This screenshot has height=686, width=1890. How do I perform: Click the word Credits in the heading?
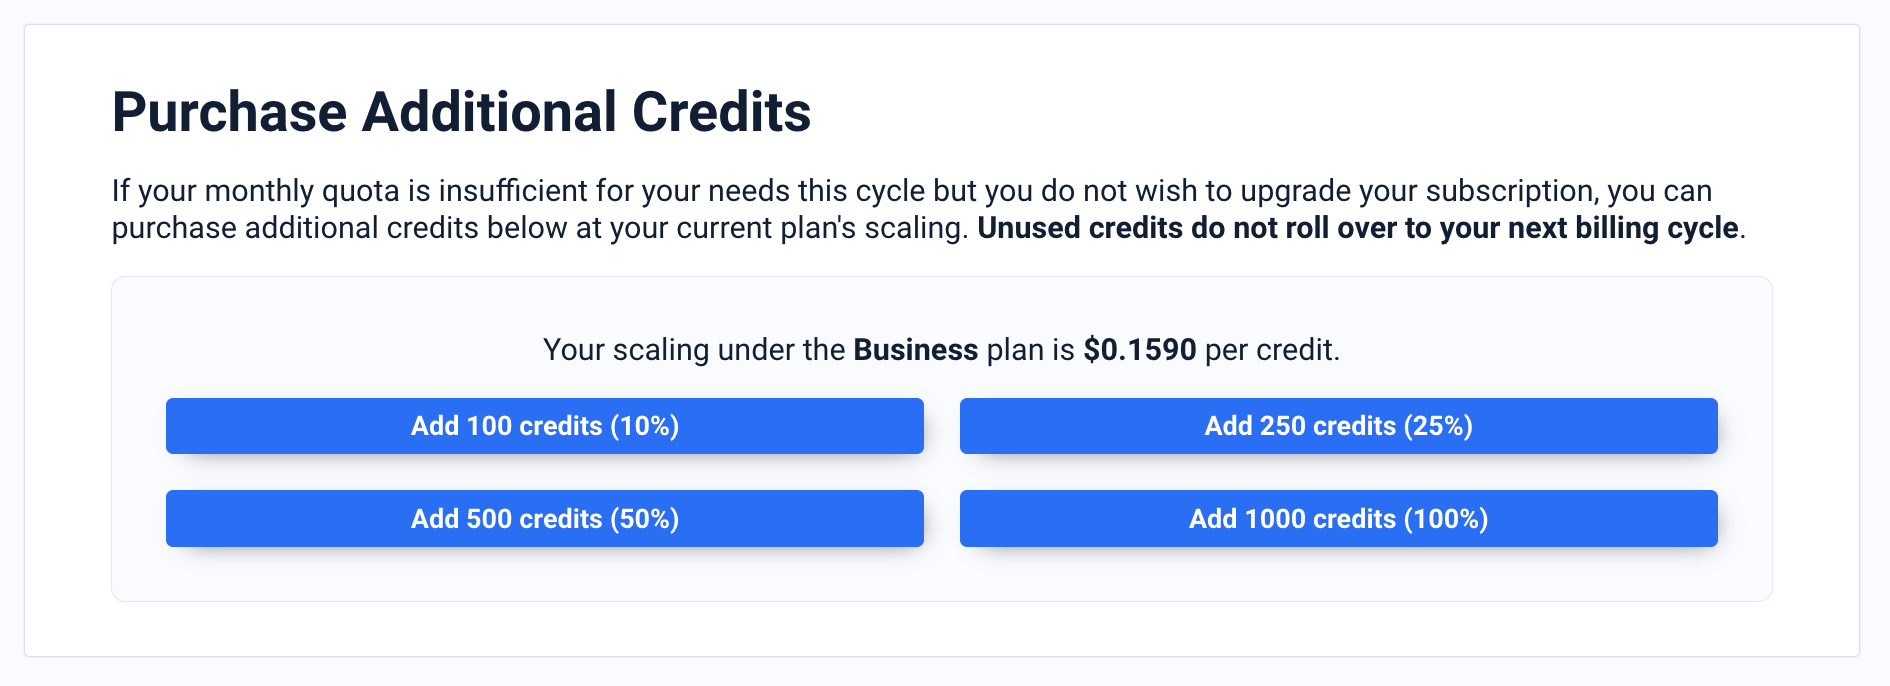coord(721,111)
